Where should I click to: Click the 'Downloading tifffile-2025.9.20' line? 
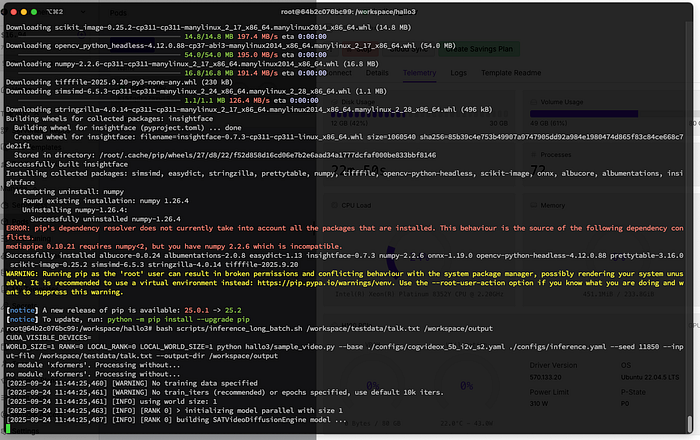[x=119, y=82]
